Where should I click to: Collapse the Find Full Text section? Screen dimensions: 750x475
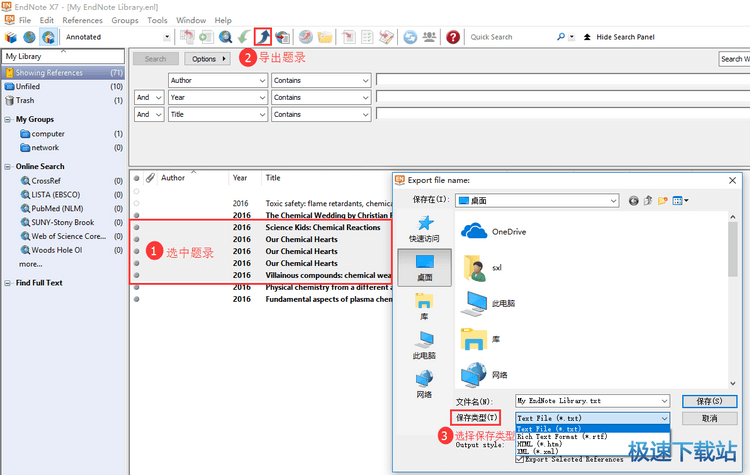pyautogui.click(x=8, y=283)
